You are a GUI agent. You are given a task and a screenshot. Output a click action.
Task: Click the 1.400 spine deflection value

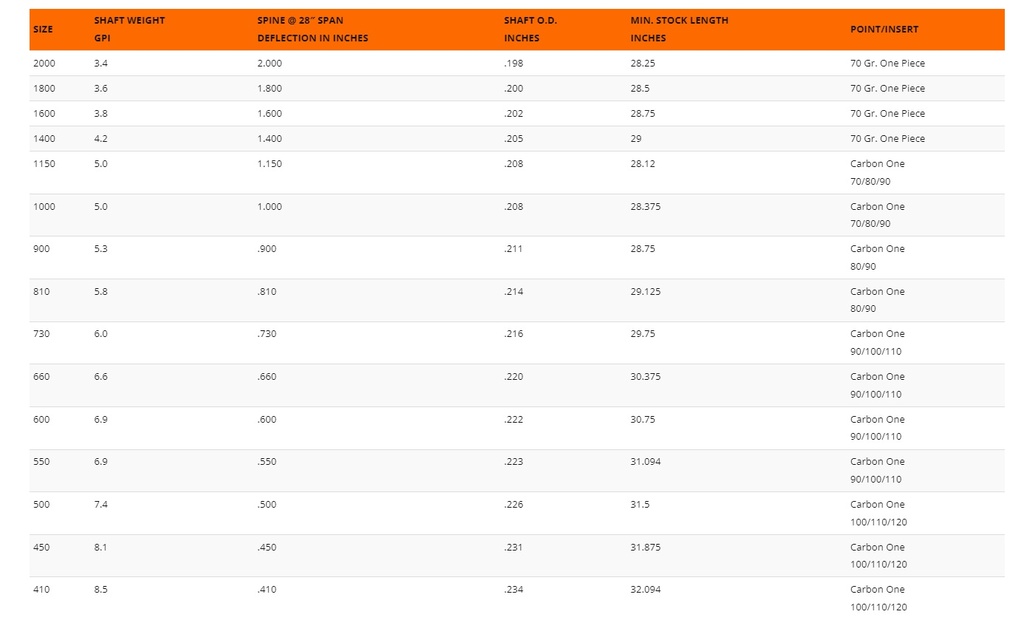click(269, 138)
